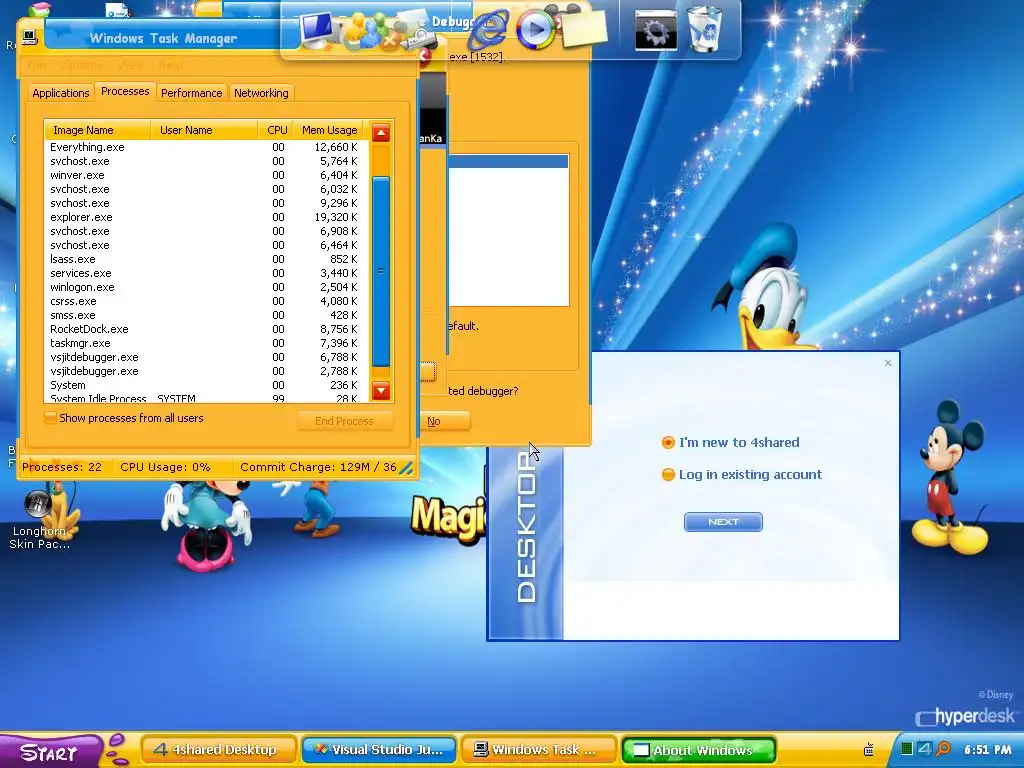Image resolution: width=1024 pixels, height=768 pixels.
Task: Select the taskmgr.exe process row
Action: (x=206, y=343)
